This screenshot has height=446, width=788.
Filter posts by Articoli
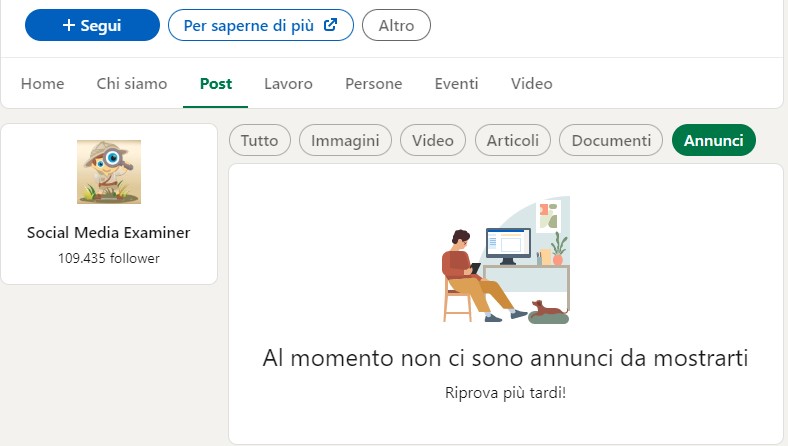(x=513, y=141)
